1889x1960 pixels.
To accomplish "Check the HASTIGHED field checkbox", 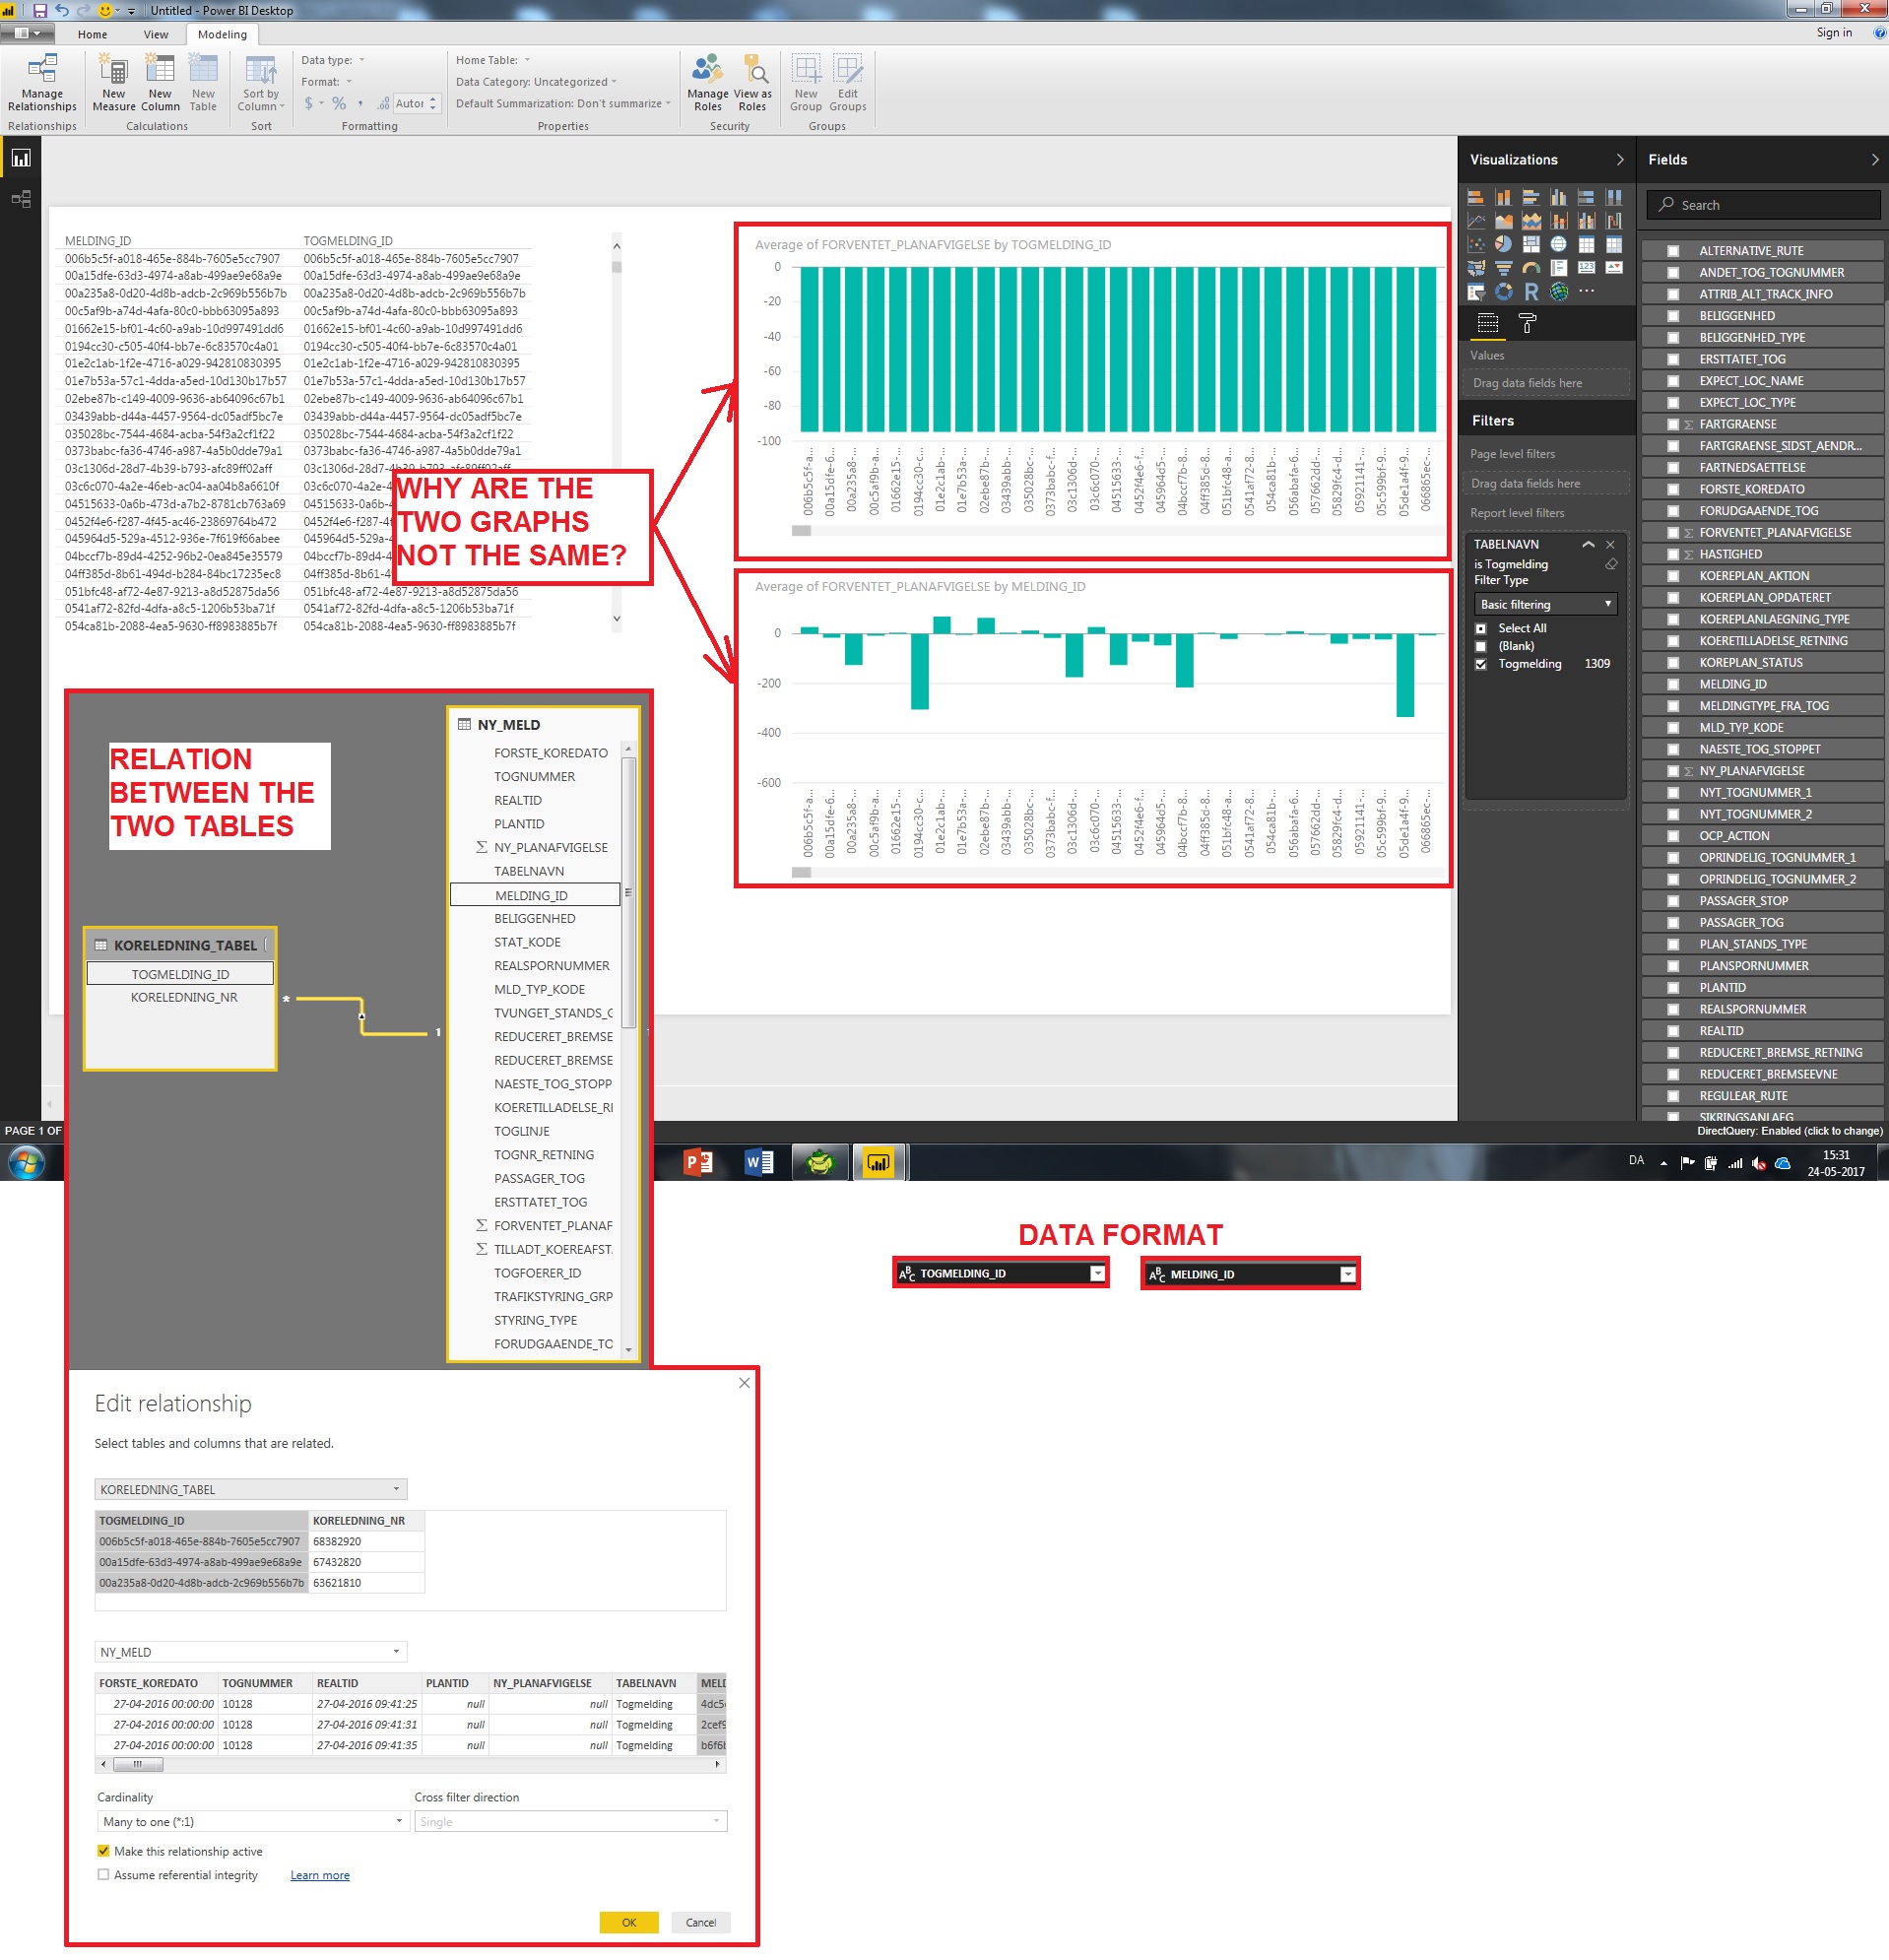I will point(1673,555).
